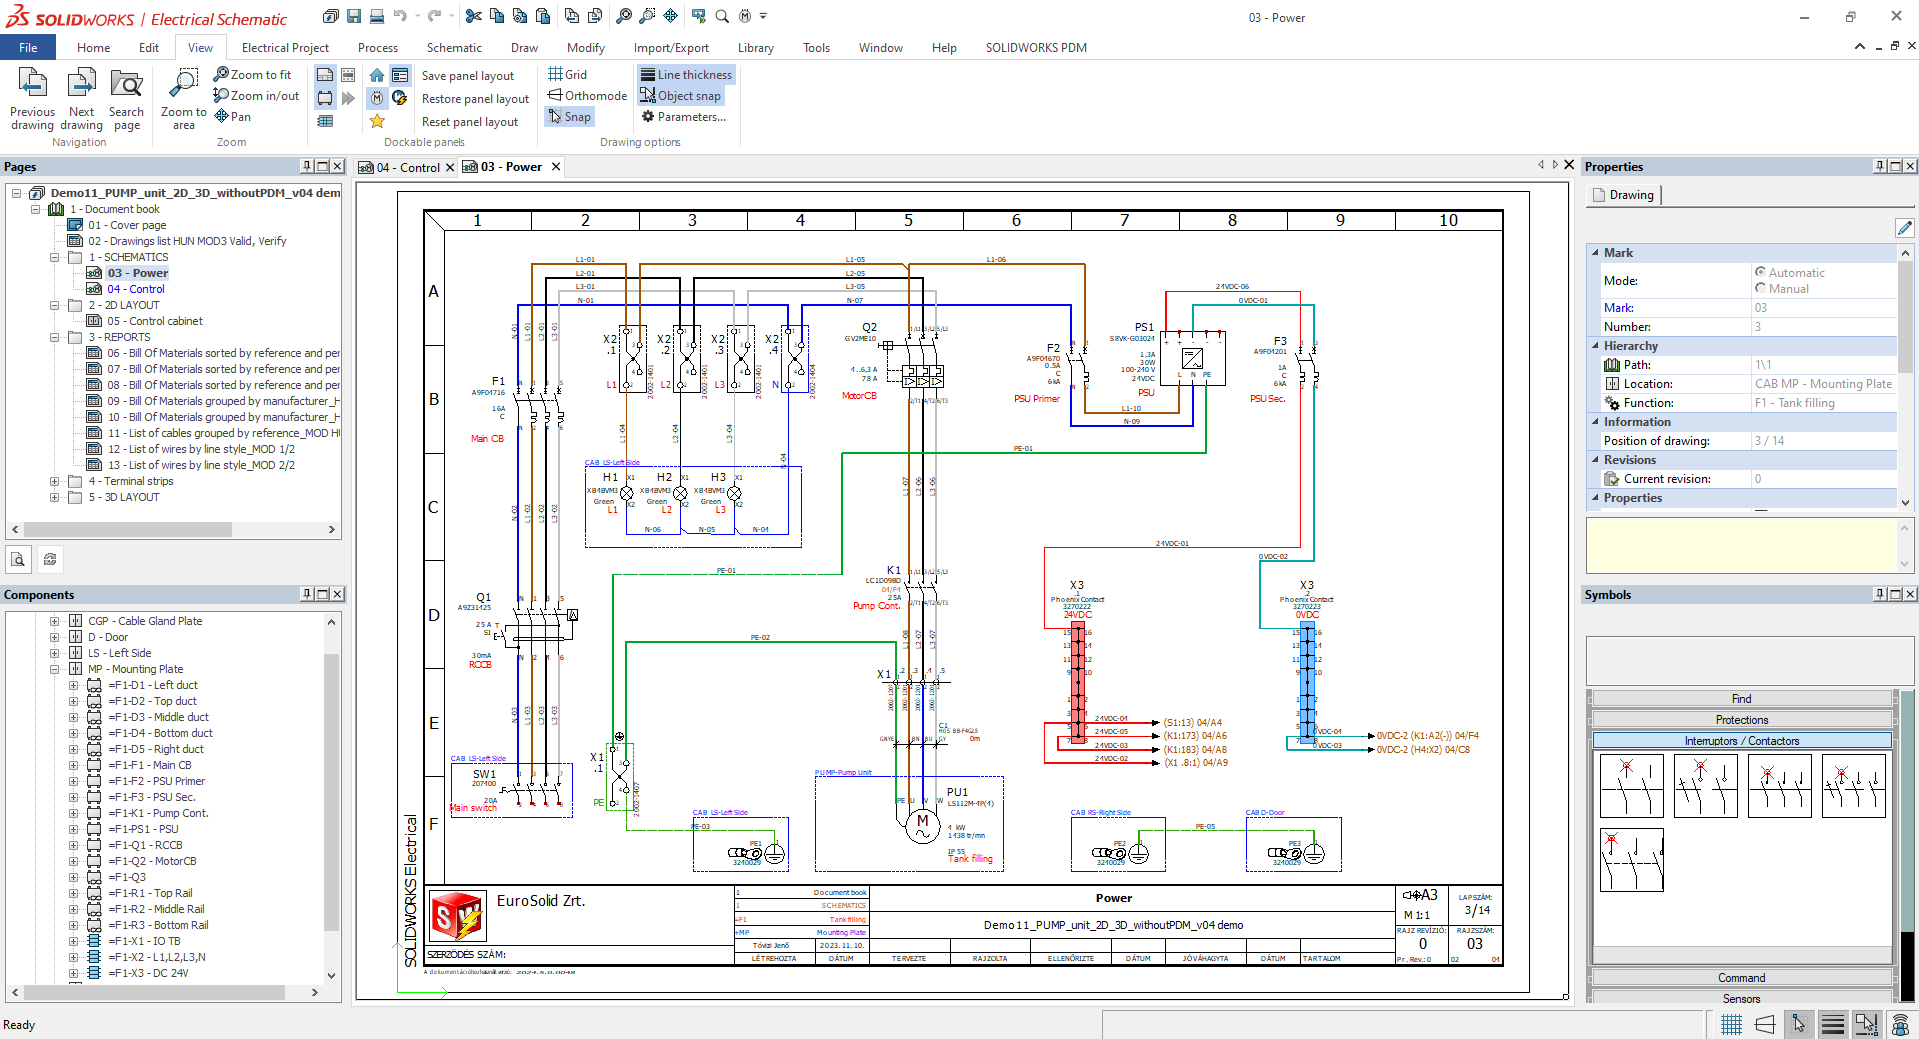The height and width of the screenshot is (1039, 1919).
Task: Toggle Orthomode option
Action: pyautogui.click(x=587, y=96)
